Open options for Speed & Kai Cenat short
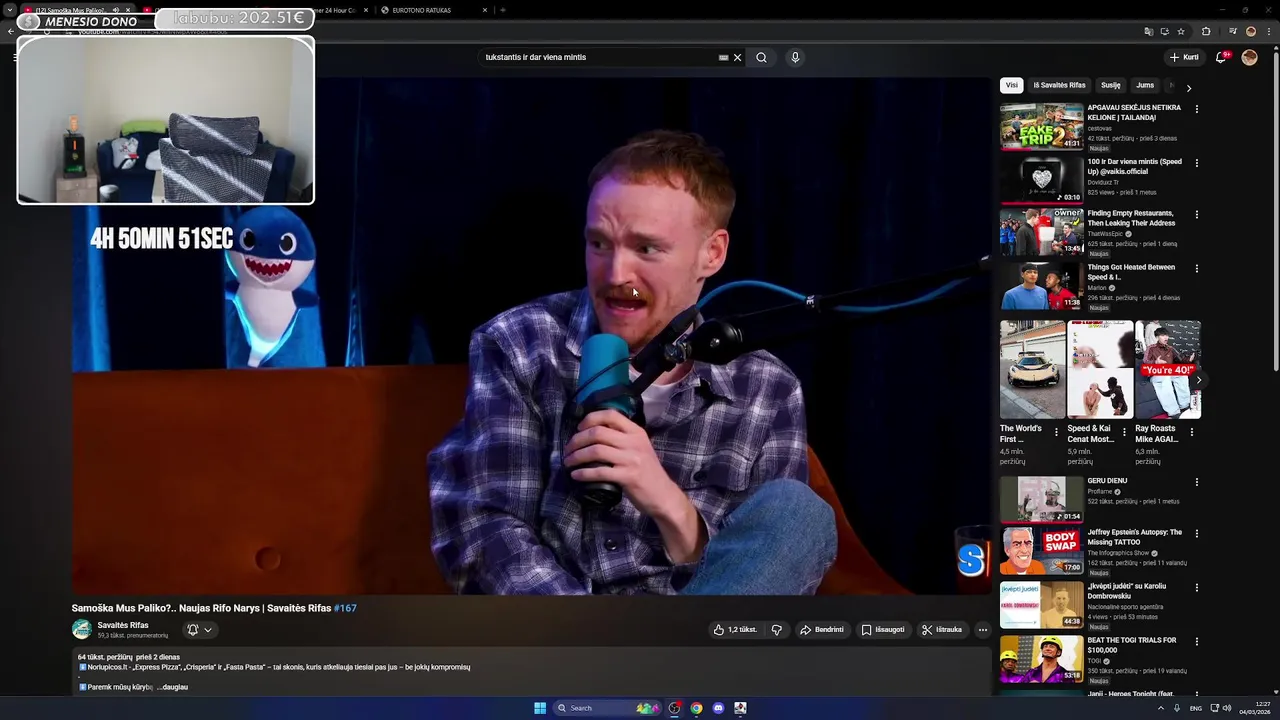 (x=1123, y=433)
